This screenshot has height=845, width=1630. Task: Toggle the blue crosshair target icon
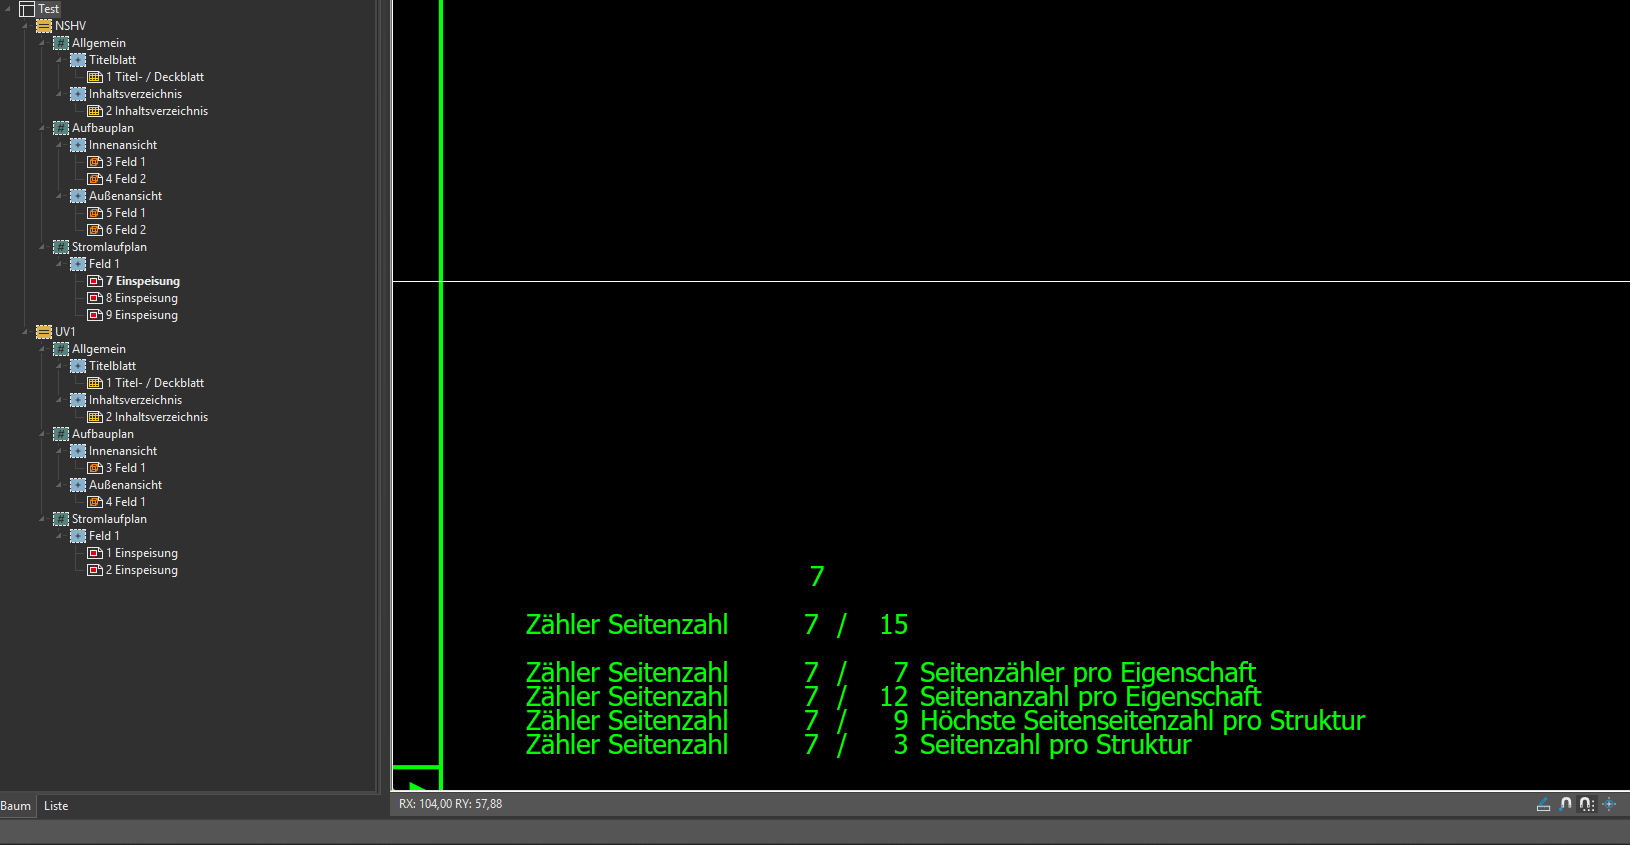tap(1609, 804)
